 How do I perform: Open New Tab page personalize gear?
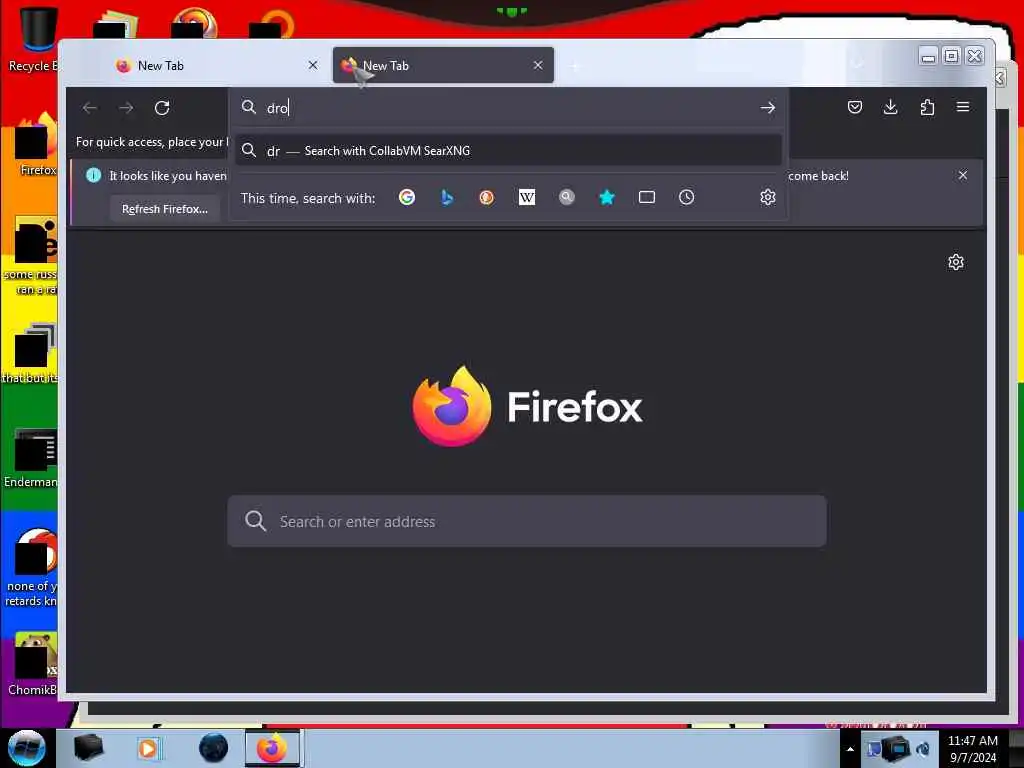[955, 263]
